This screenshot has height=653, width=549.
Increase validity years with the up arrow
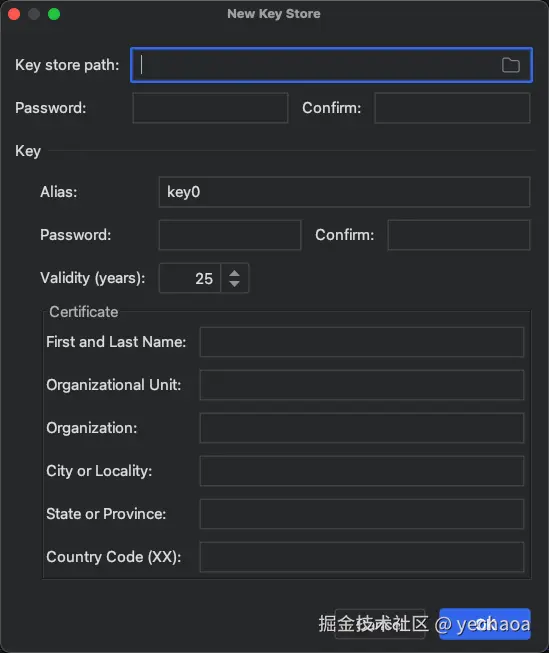pos(235,273)
